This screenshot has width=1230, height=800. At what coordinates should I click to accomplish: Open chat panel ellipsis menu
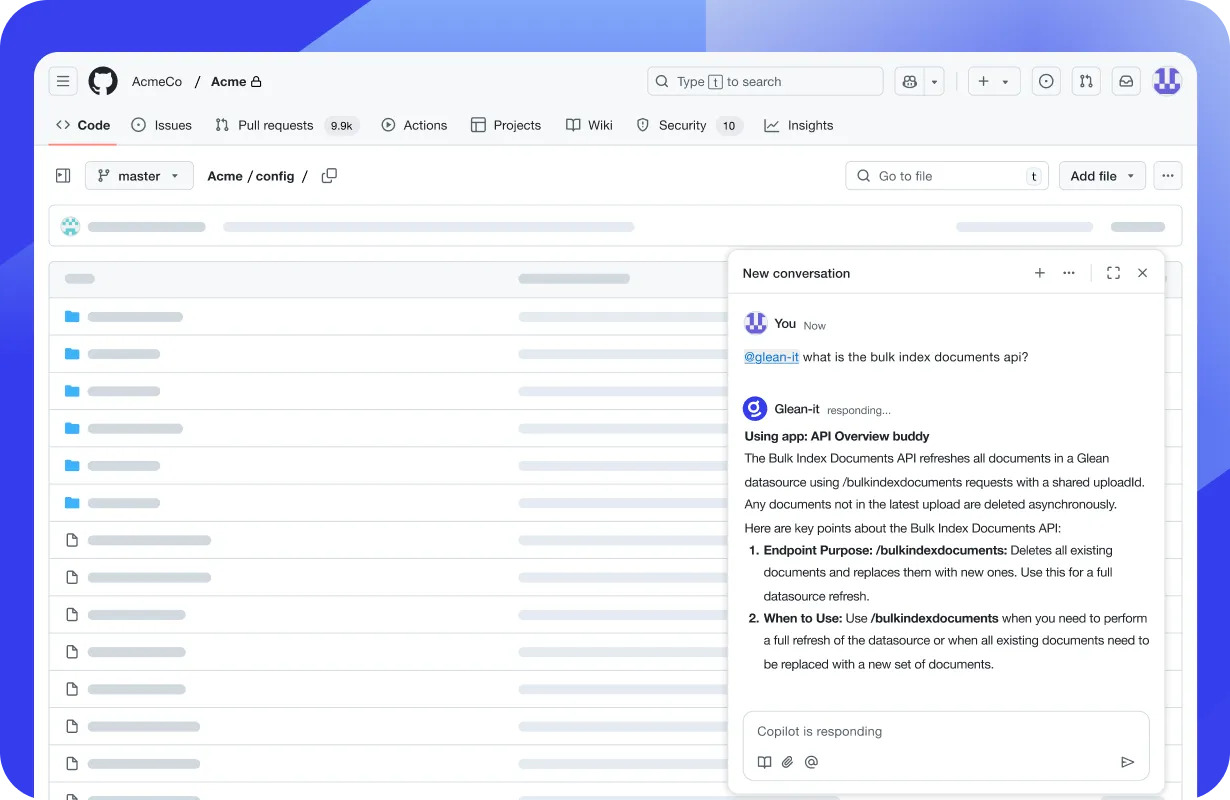pos(1069,273)
